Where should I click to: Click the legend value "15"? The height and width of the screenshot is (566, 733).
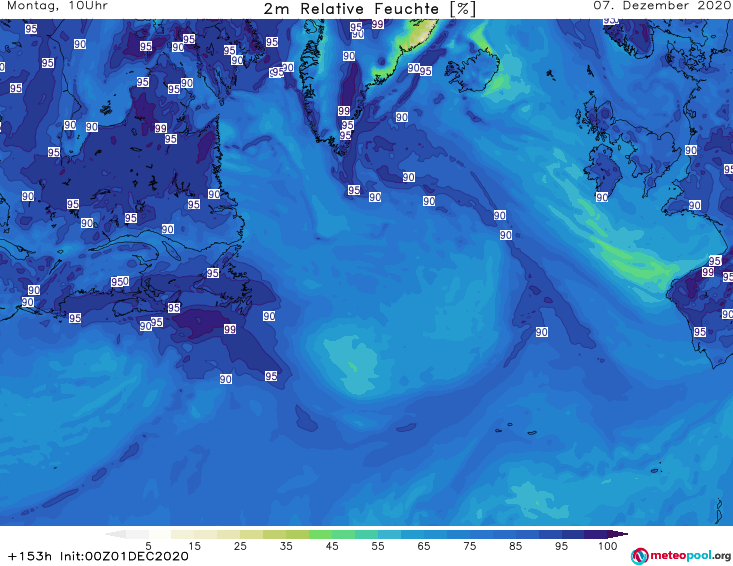tap(194, 546)
